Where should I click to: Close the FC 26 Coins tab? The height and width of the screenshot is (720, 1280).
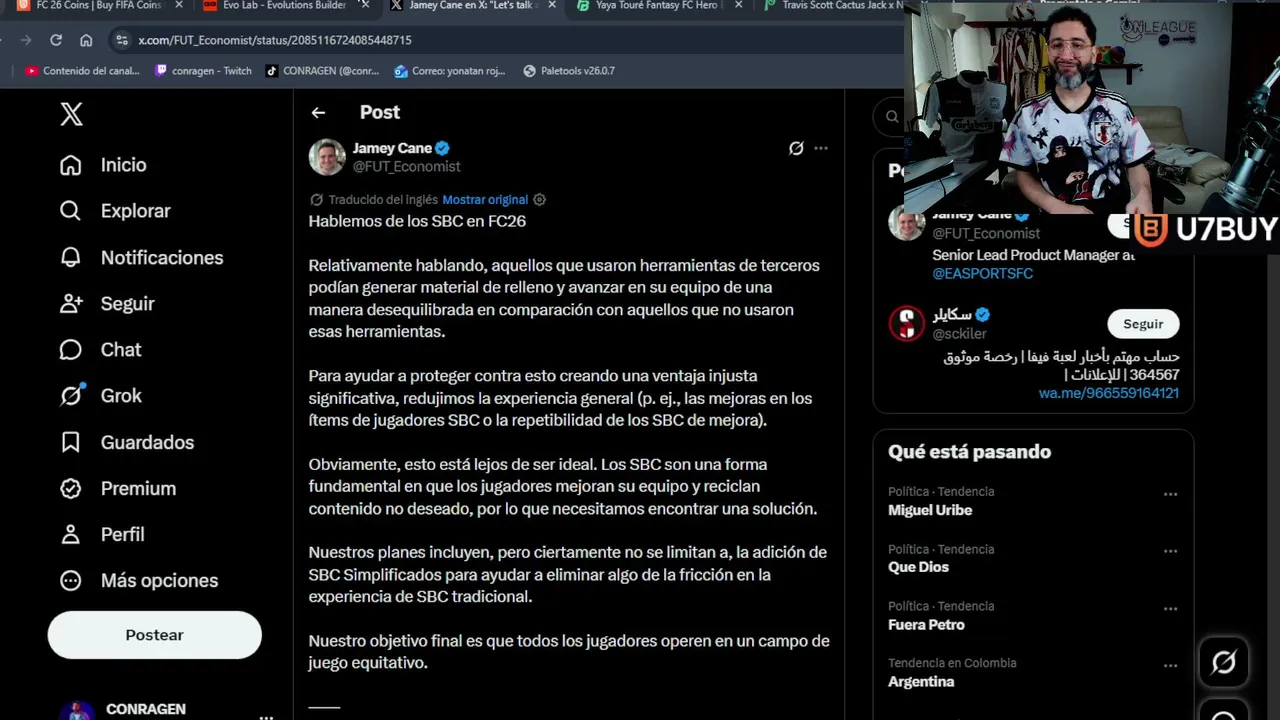coord(179,5)
